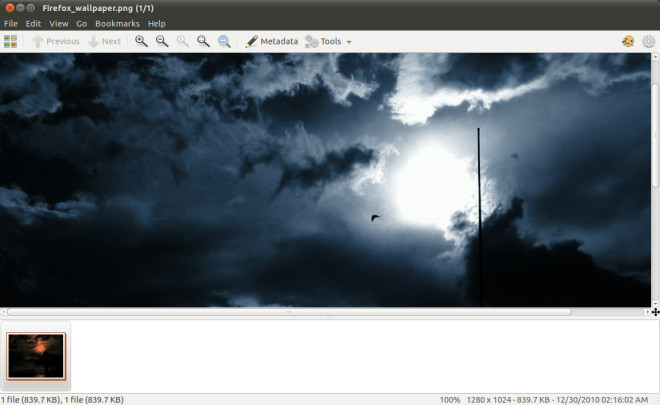Click the zoom to fit magnifier

point(203,41)
